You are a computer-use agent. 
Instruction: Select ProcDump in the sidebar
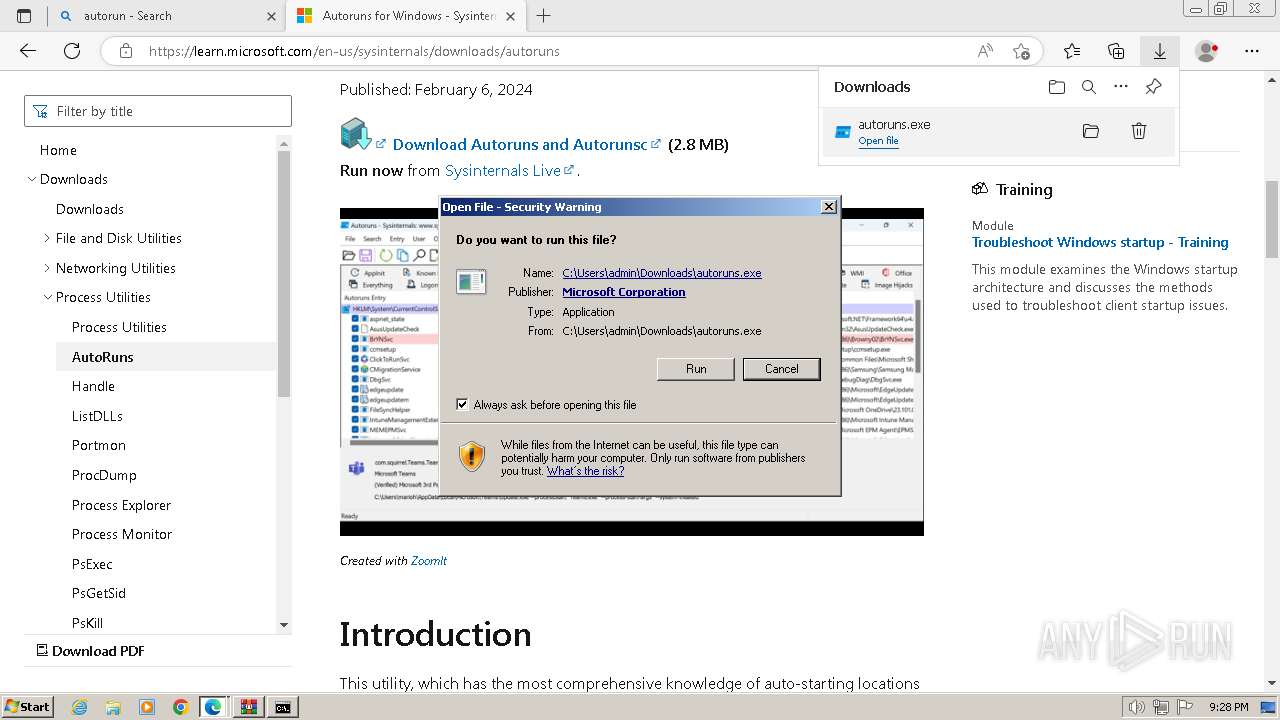[104, 475]
